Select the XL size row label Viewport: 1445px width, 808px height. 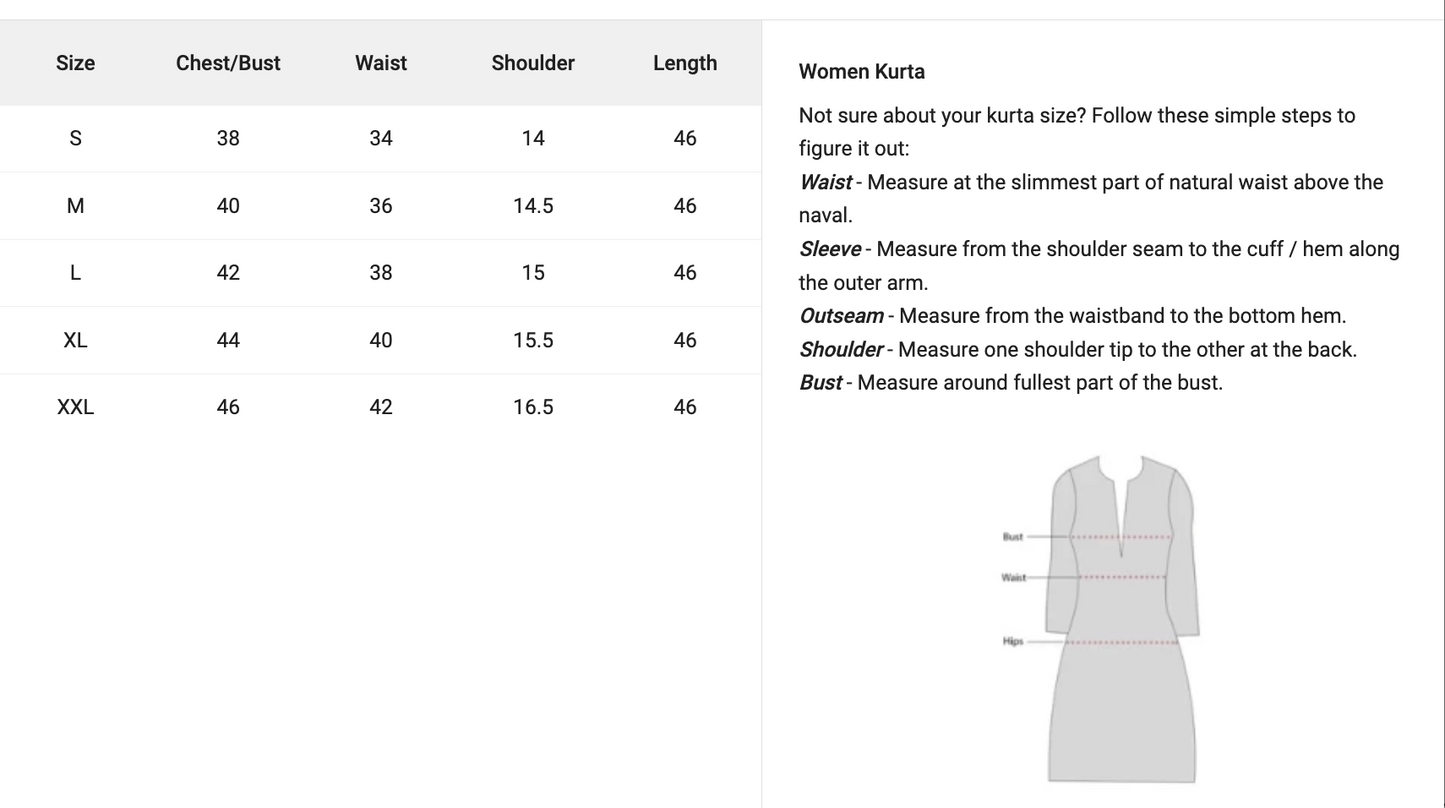pos(75,340)
